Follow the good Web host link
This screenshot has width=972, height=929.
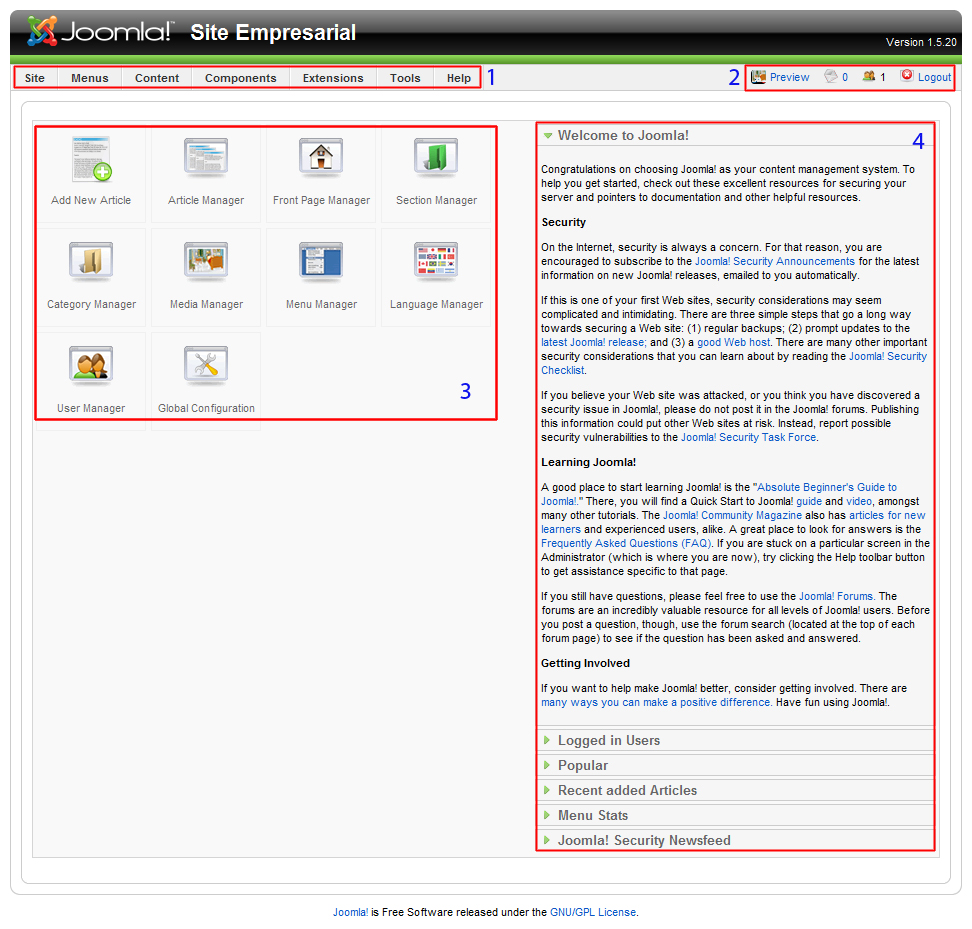(733, 342)
